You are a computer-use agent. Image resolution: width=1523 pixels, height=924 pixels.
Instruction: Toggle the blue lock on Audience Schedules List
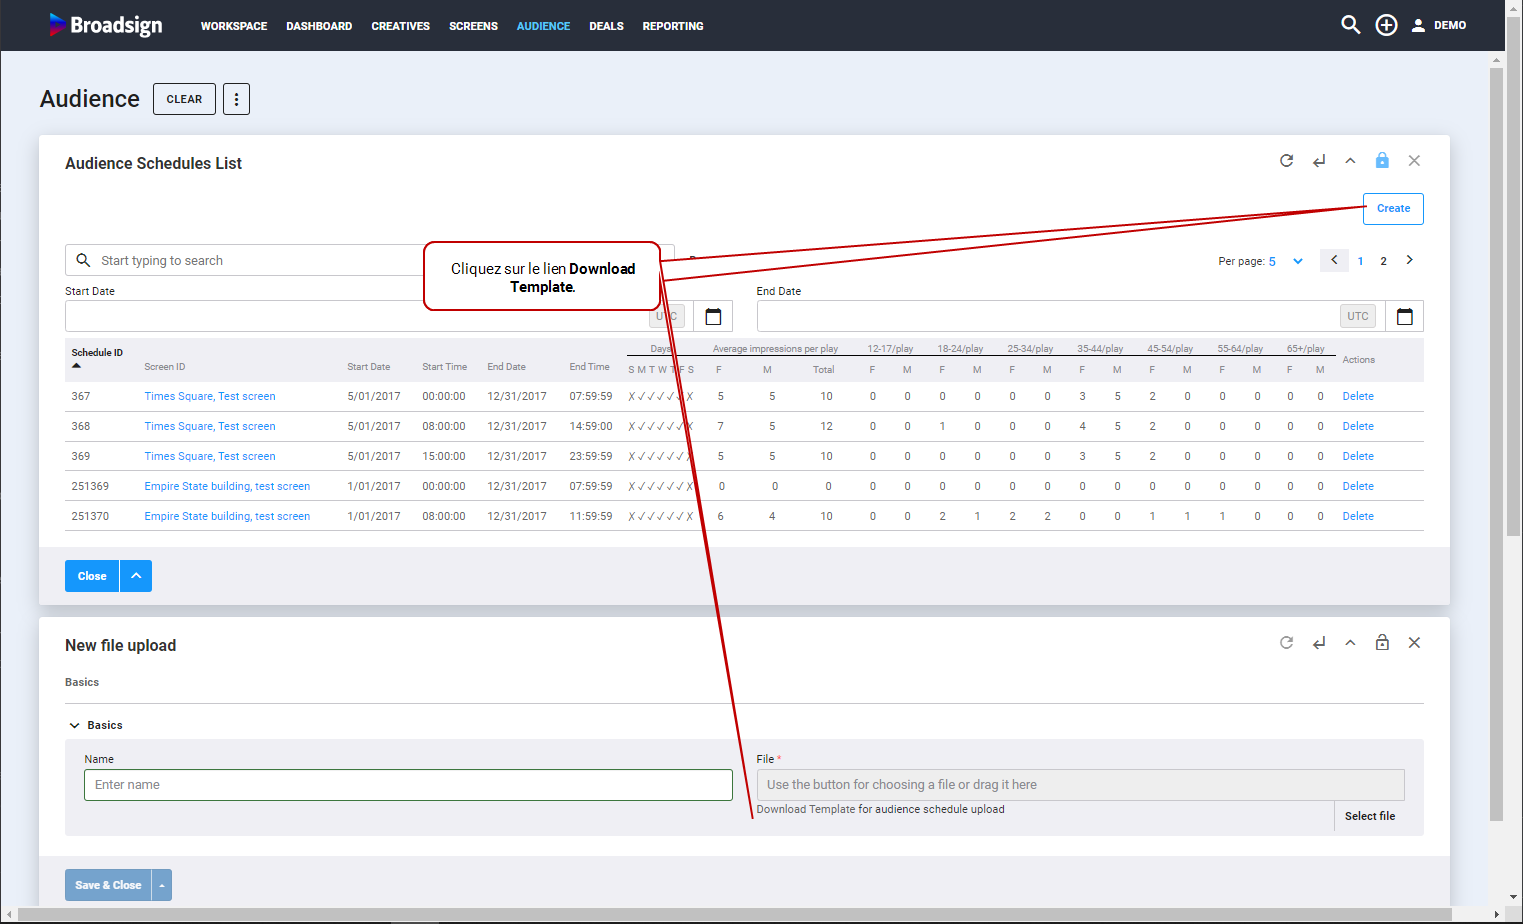[1382, 161]
